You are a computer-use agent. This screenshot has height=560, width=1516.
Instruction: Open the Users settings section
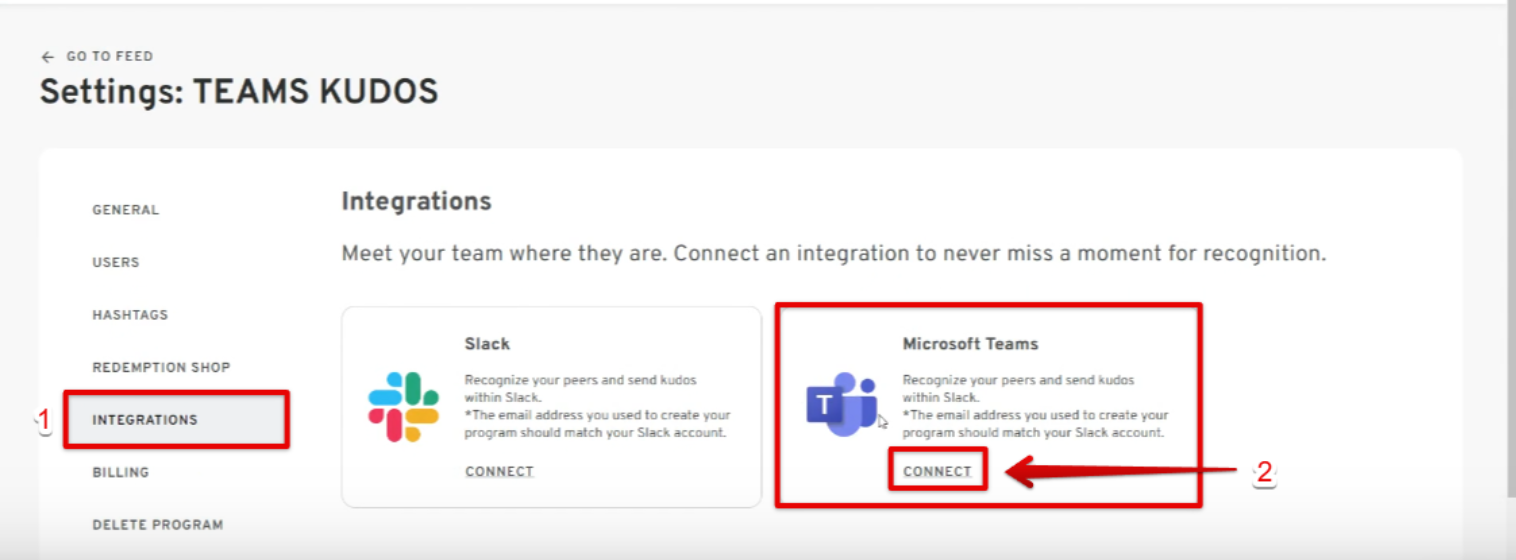tap(116, 262)
